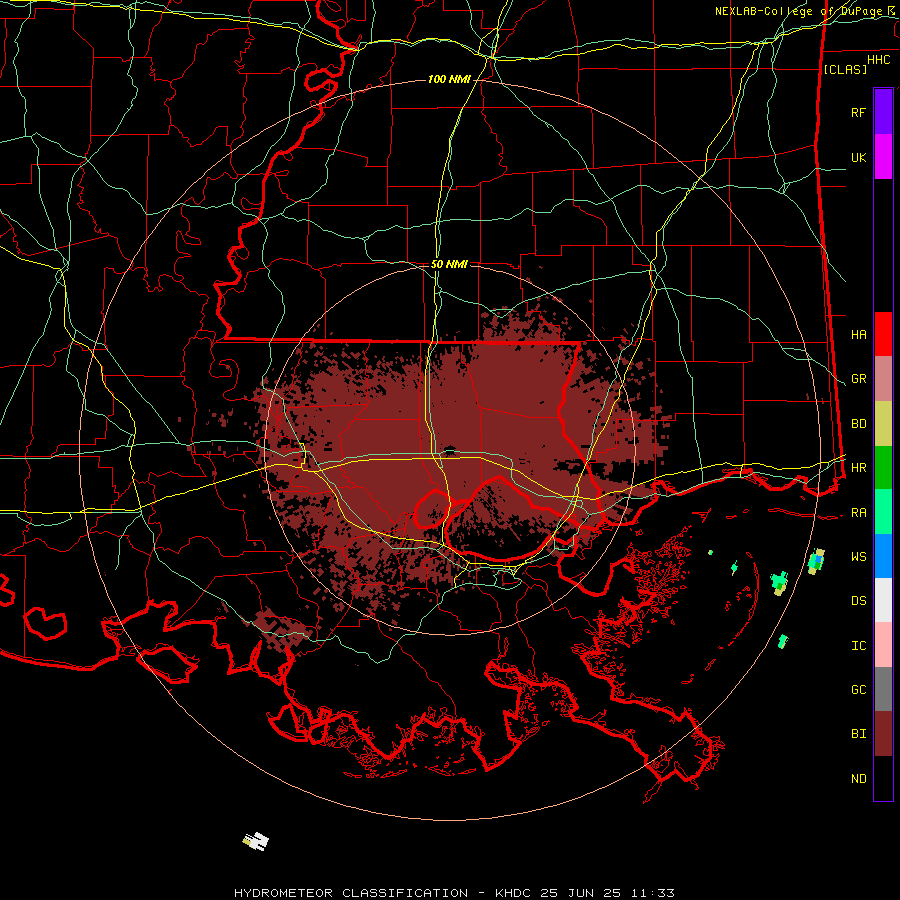The height and width of the screenshot is (900, 900).
Task: Click the dark radar site gap at echo center
Action: click(x=449, y=450)
